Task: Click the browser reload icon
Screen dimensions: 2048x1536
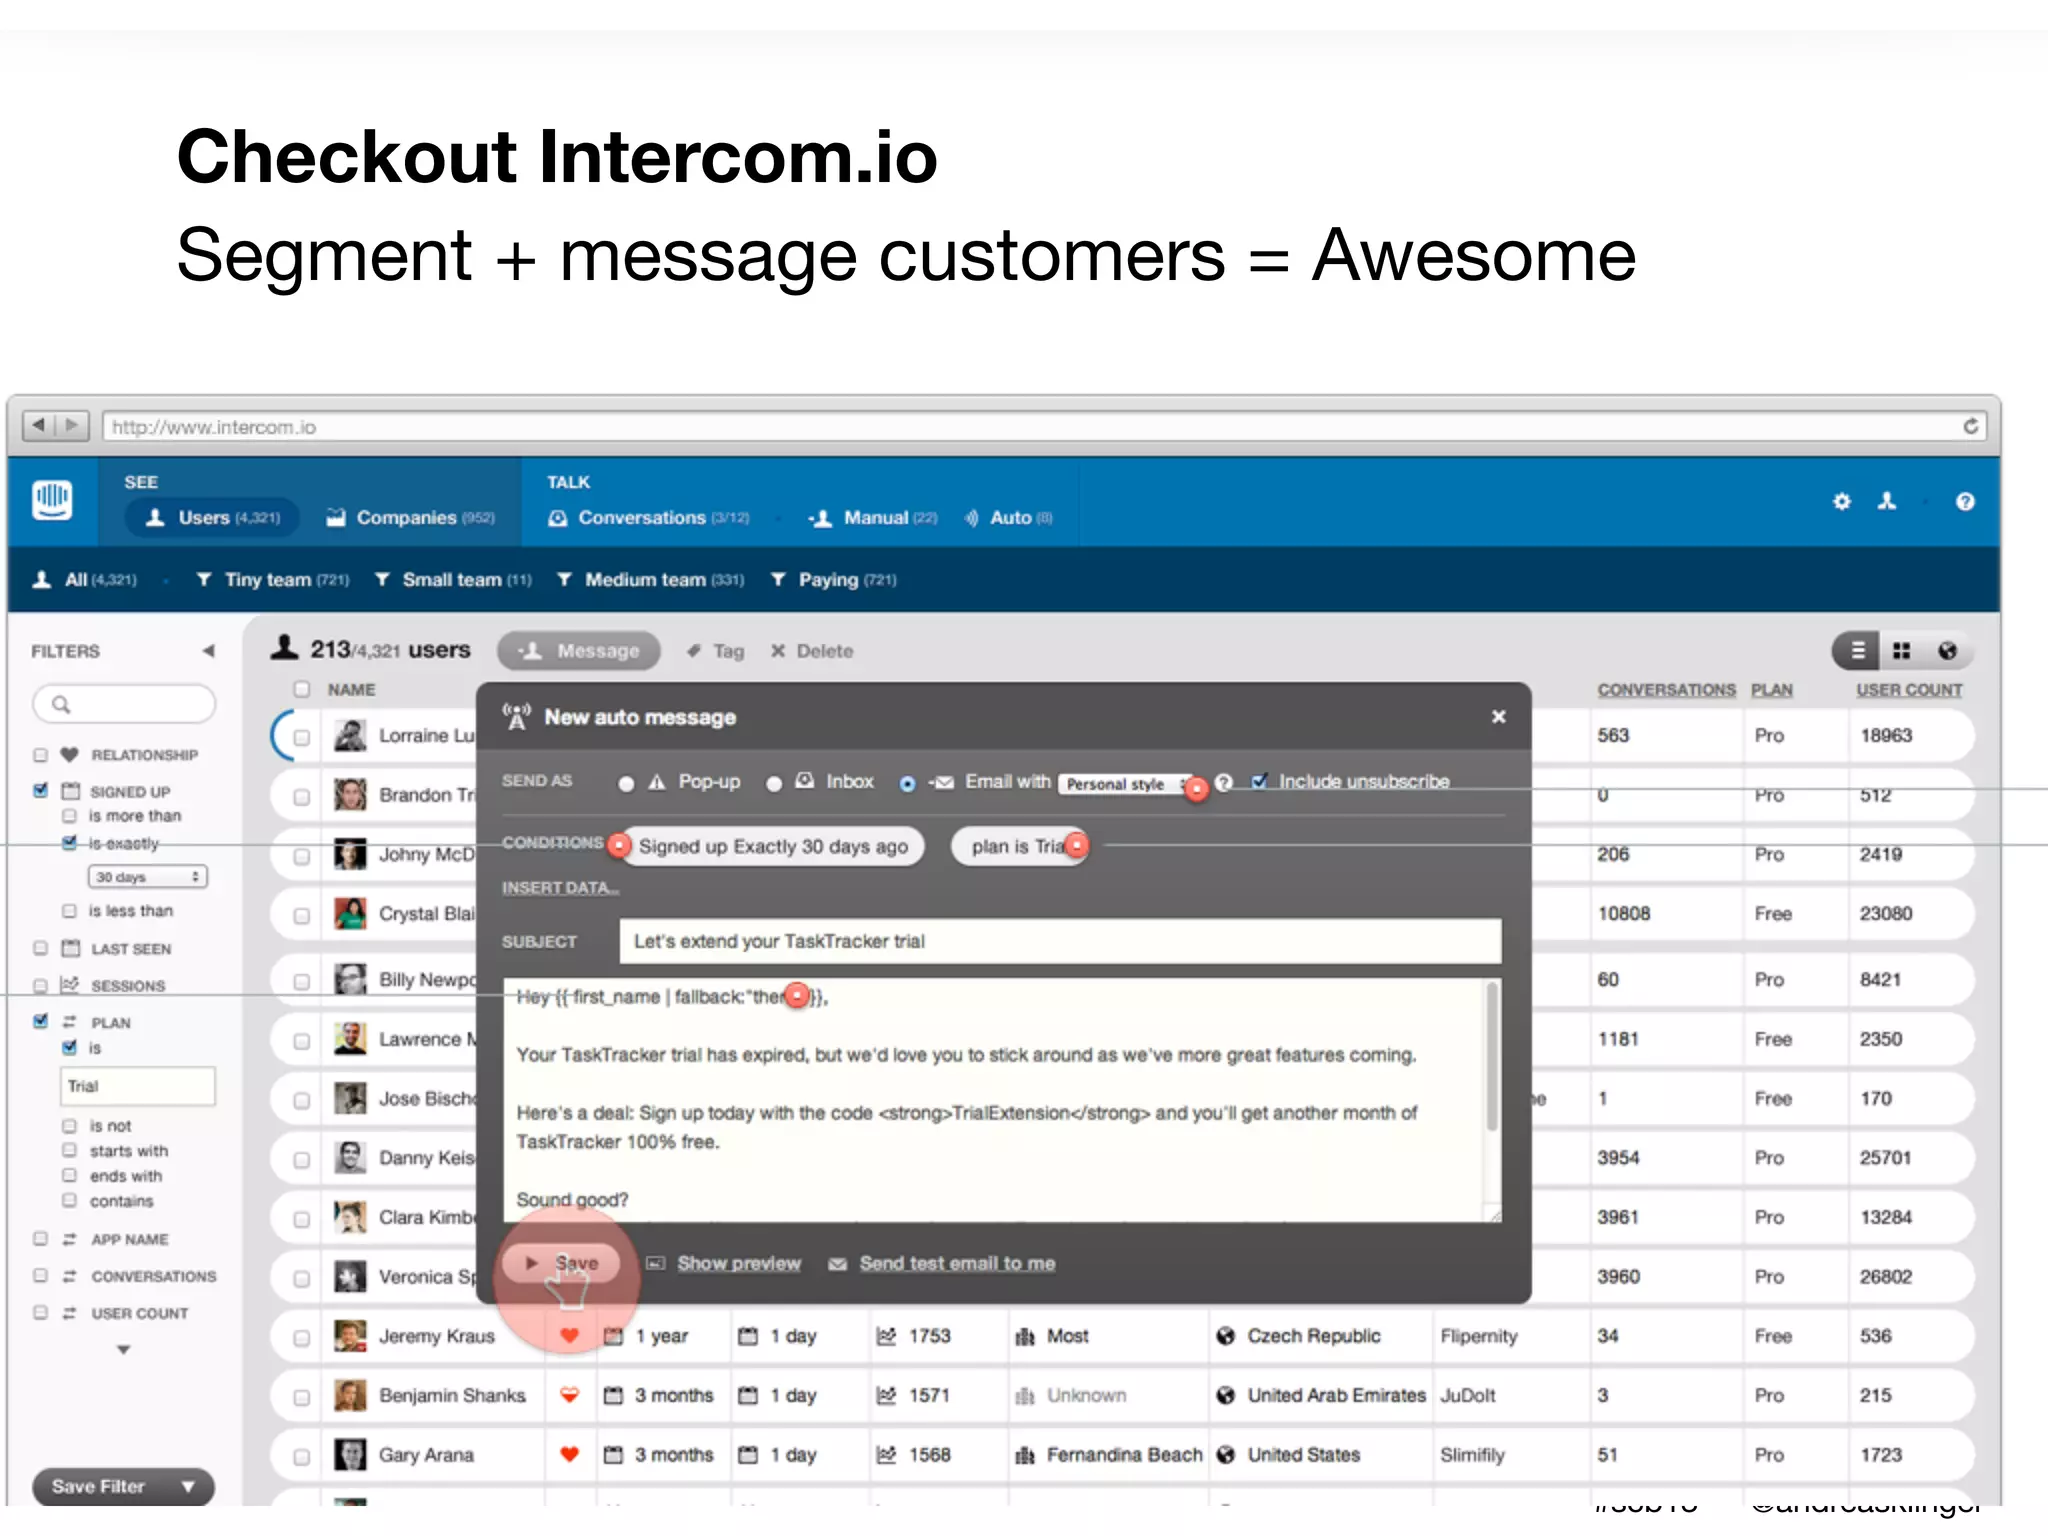Action: tap(1970, 426)
